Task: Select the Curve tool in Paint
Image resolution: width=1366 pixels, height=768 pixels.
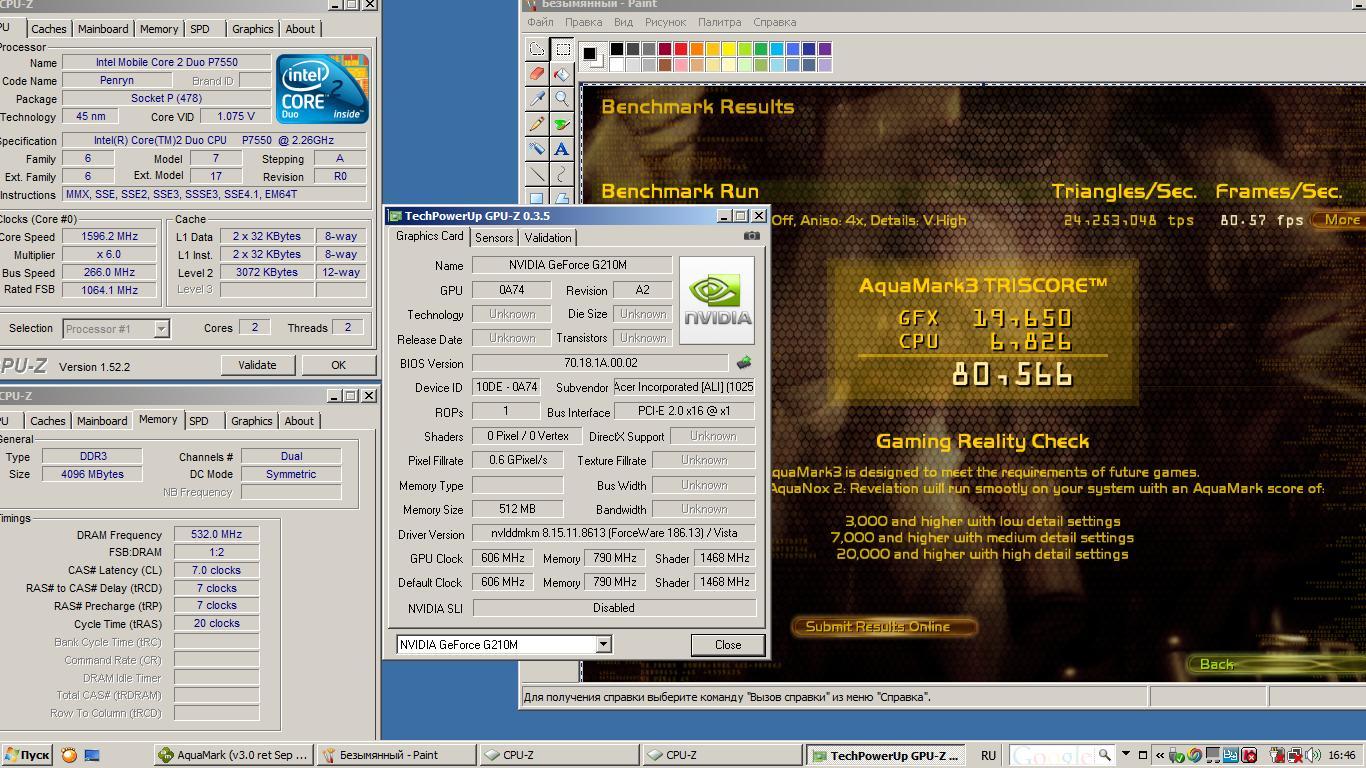Action: coord(562,174)
